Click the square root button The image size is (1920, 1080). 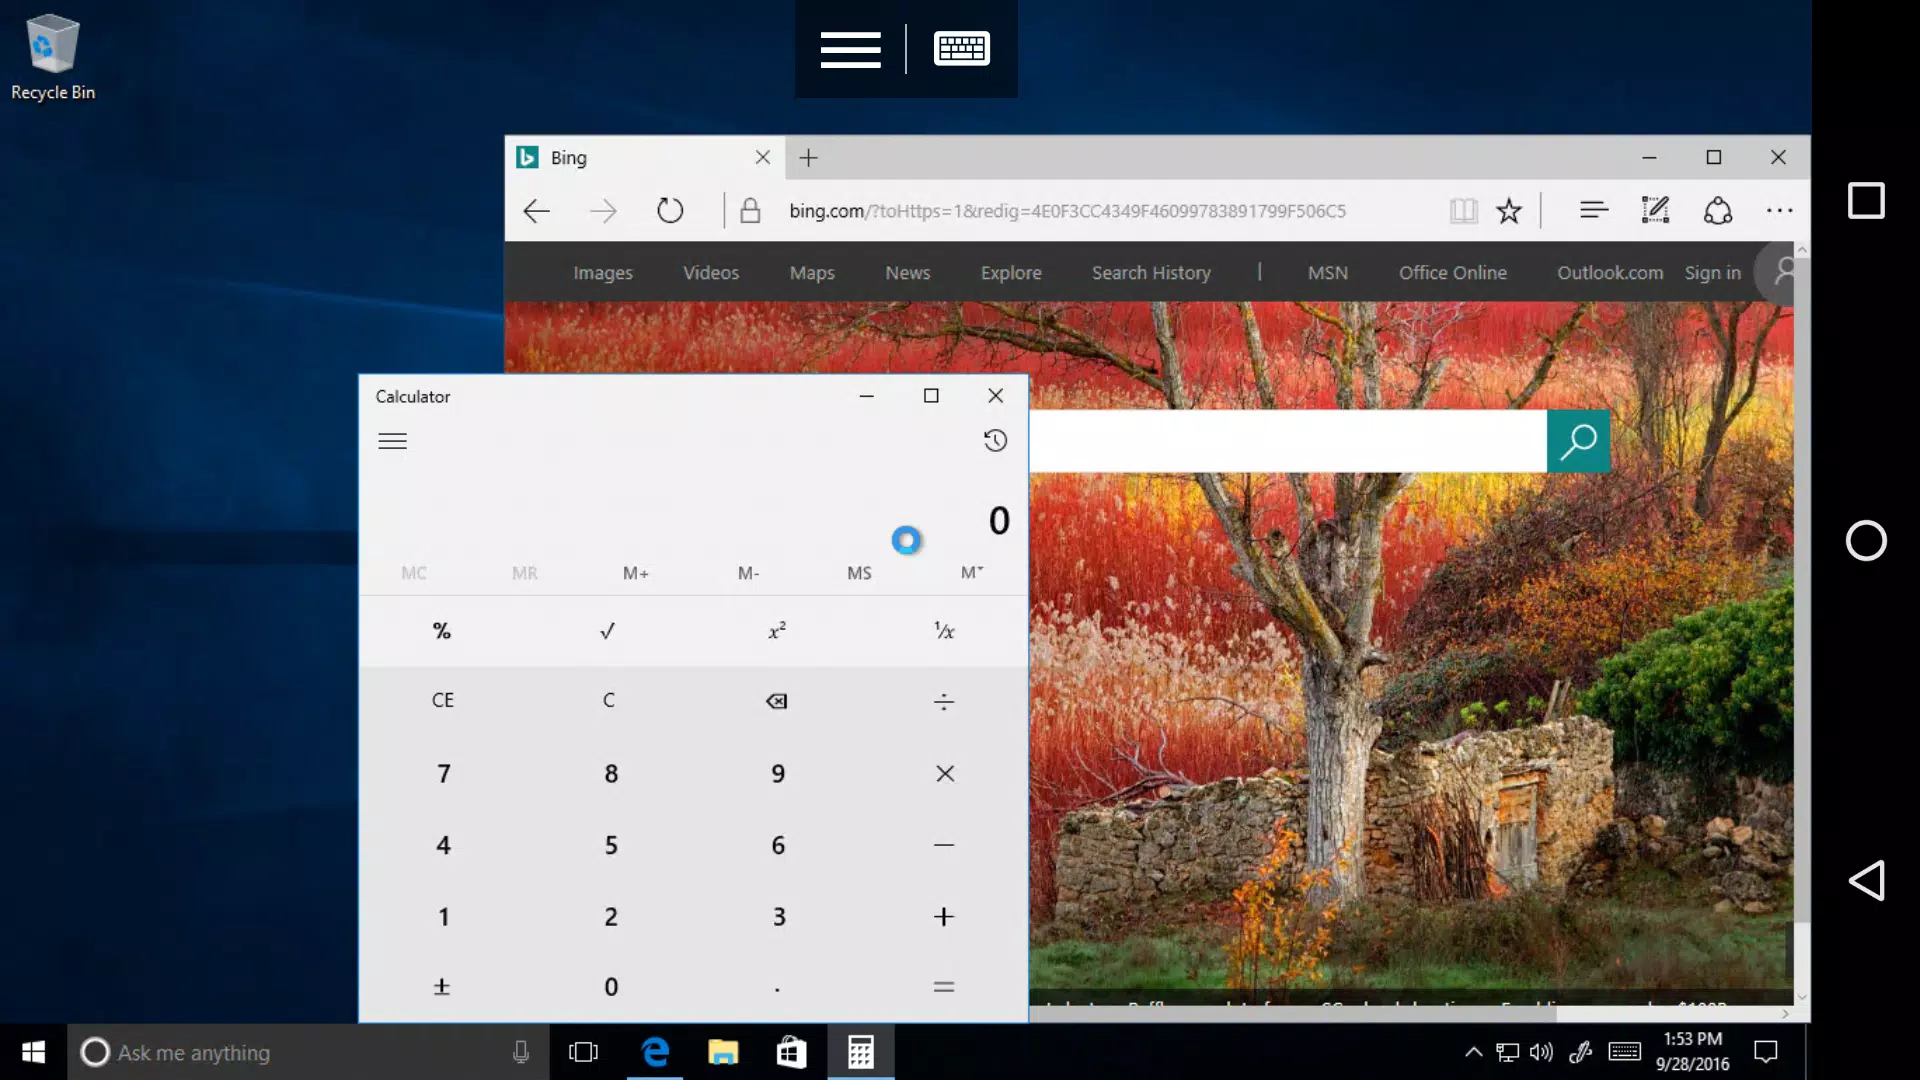[608, 630]
